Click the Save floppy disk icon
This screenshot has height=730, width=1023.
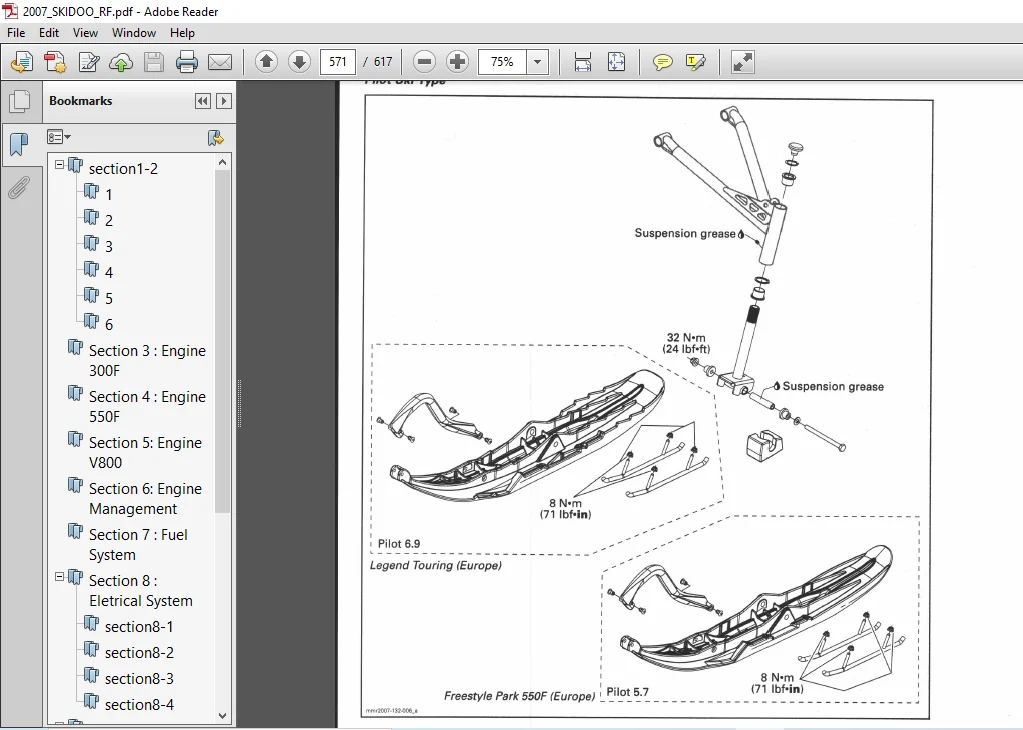coord(154,62)
